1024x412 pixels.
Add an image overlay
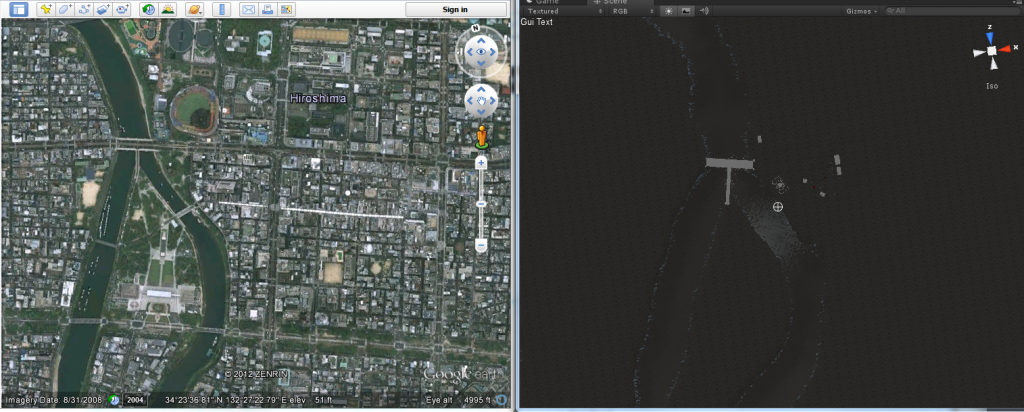(x=103, y=9)
